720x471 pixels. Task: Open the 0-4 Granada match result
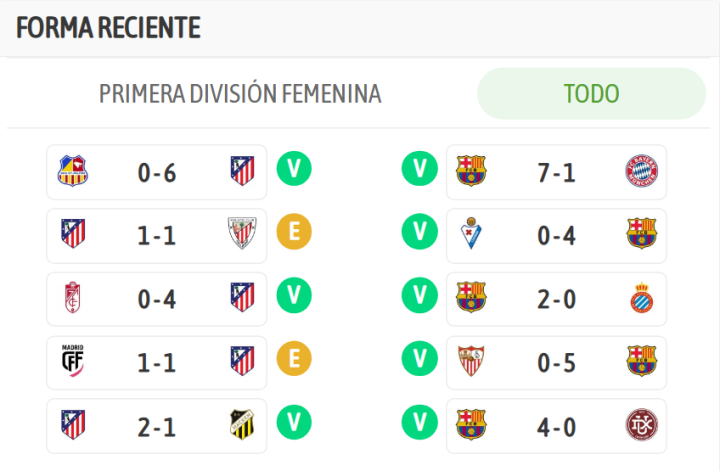point(157,298)
